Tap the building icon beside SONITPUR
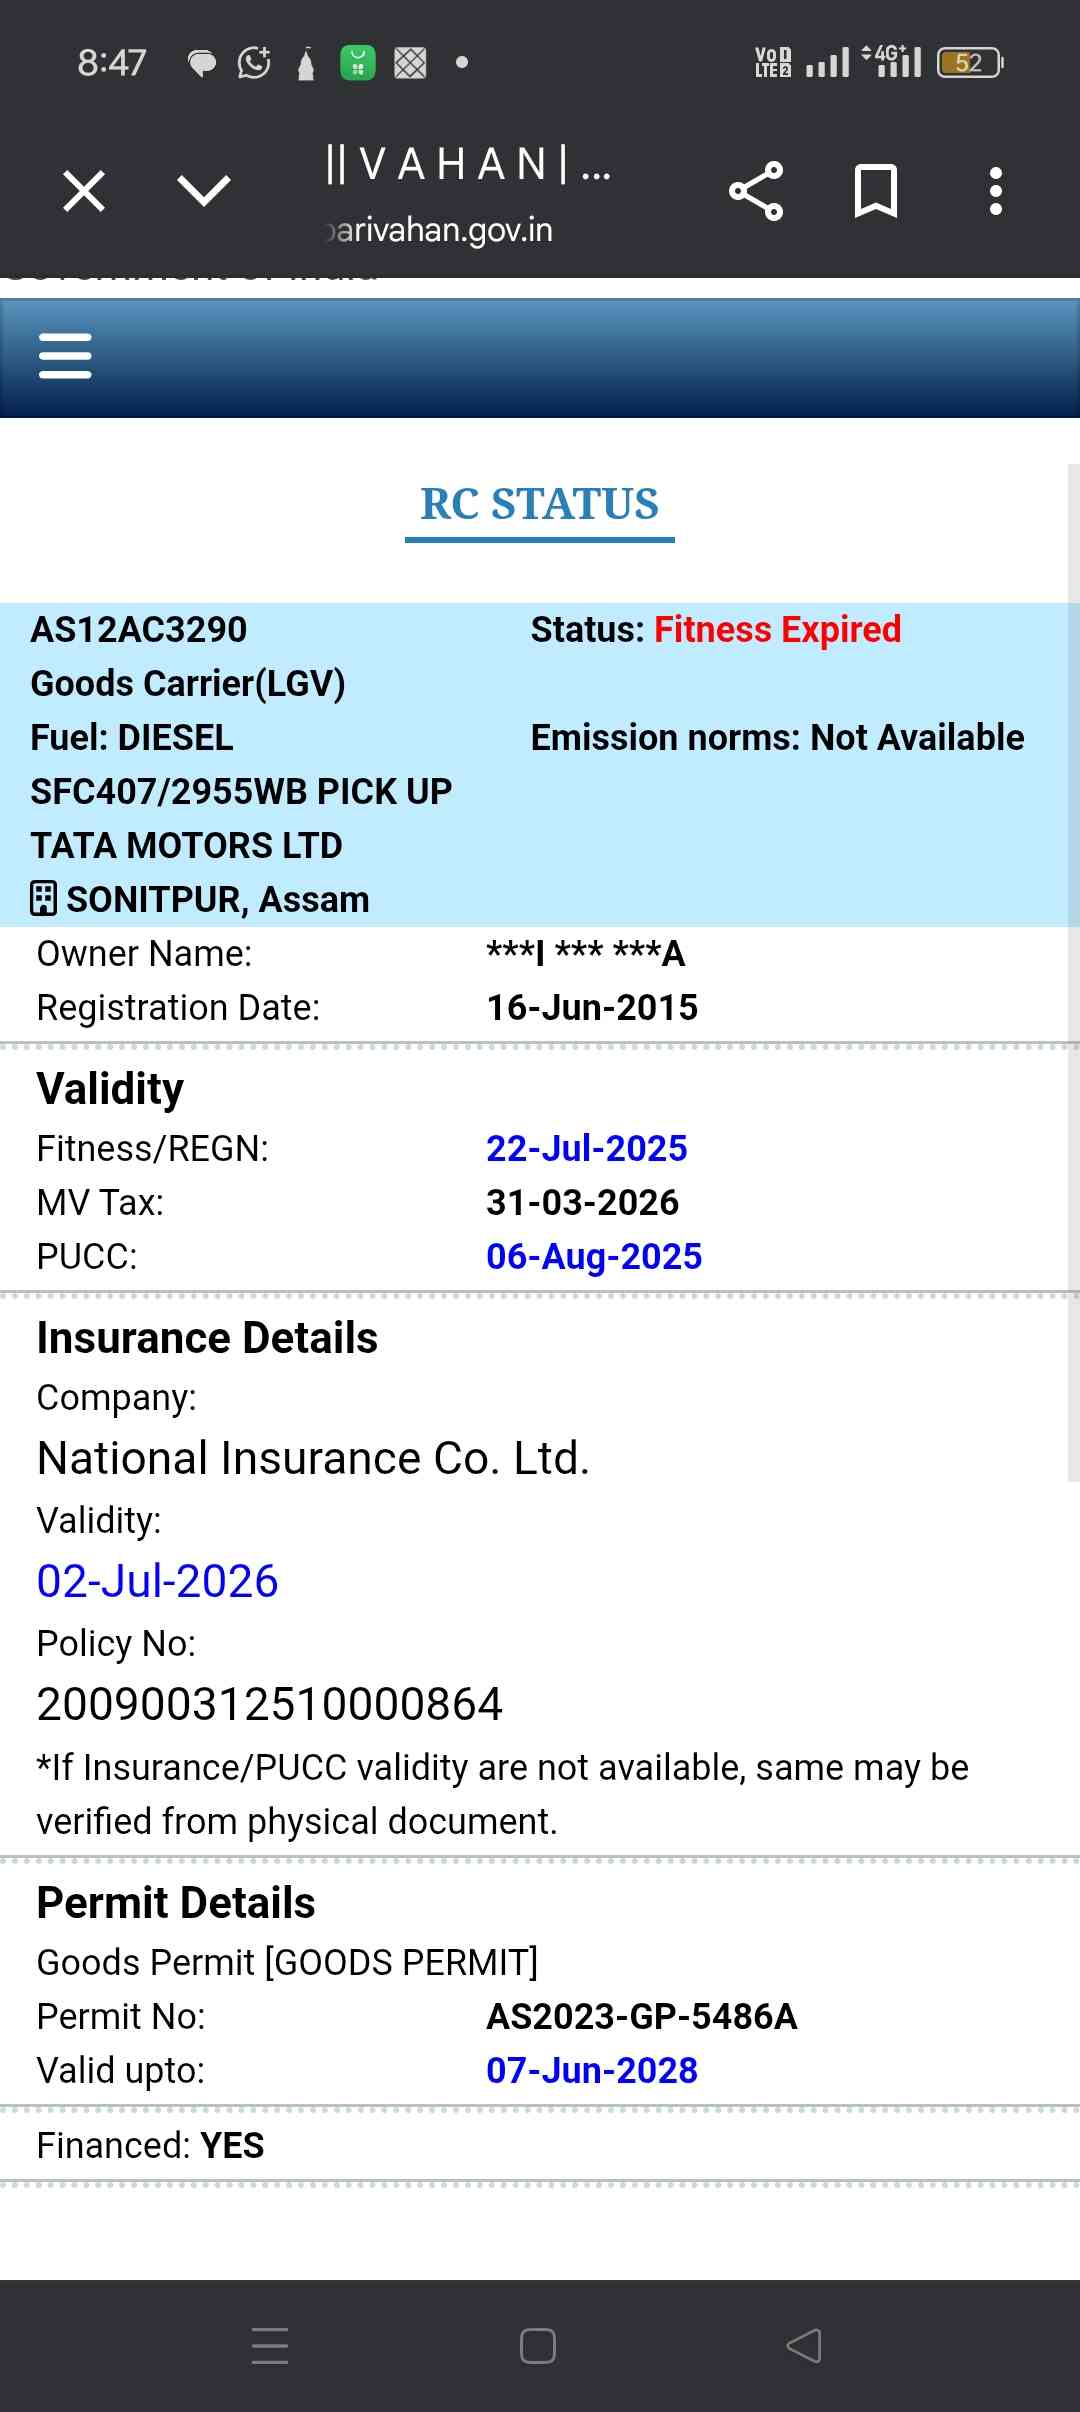The height and width of the screenshot is (2412, 1080). click(44, 899)
